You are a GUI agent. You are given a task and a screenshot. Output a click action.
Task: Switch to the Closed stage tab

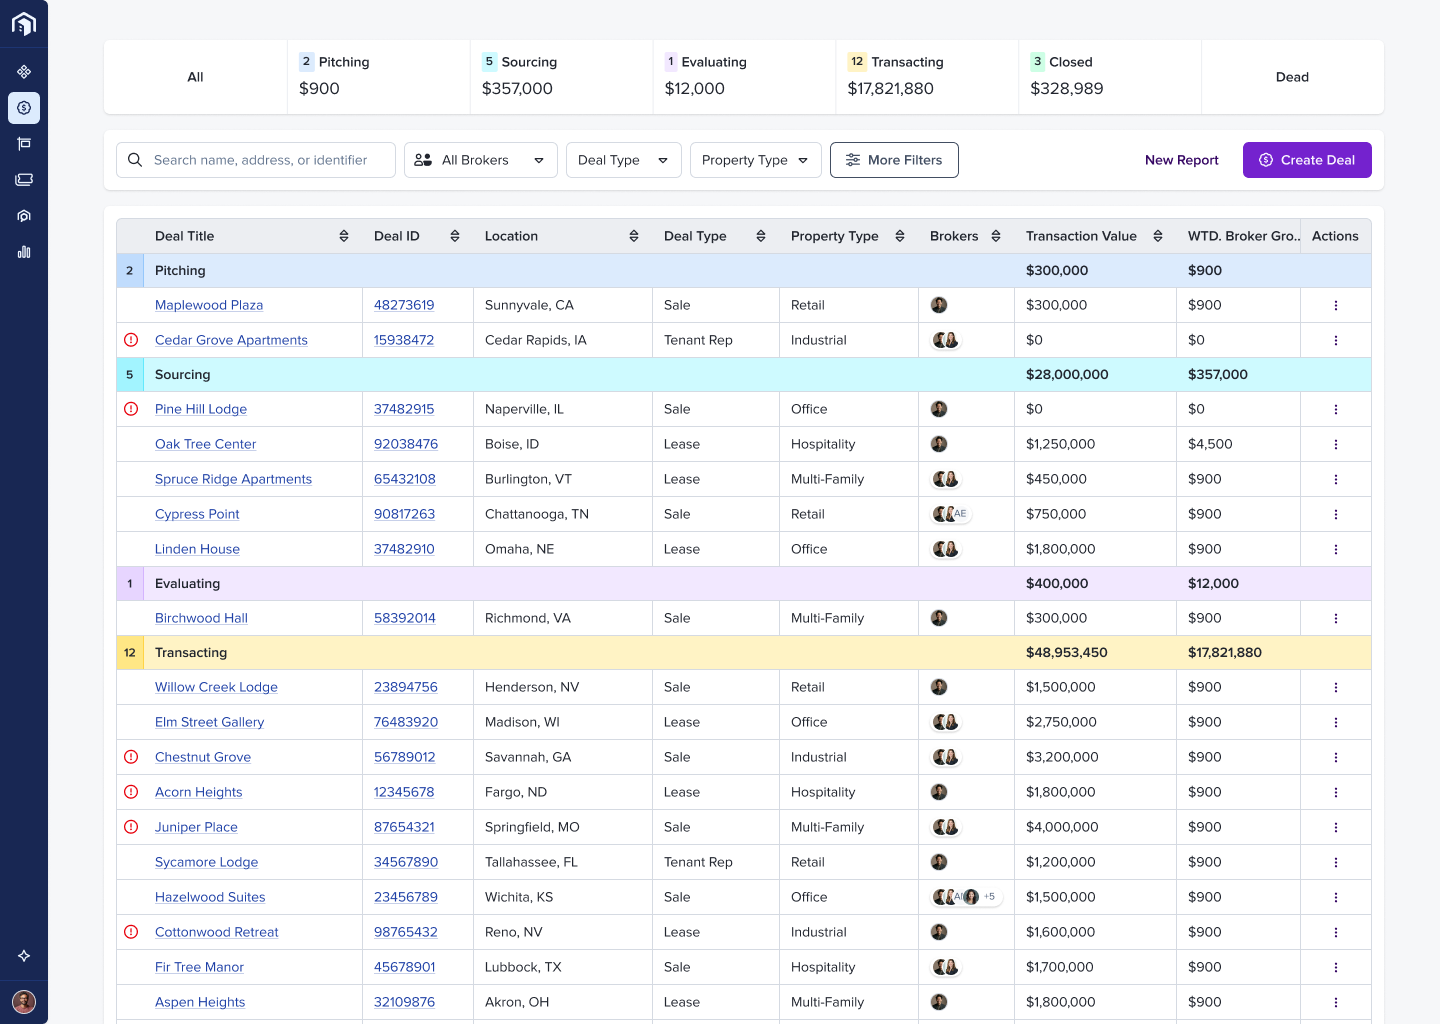1110,77
